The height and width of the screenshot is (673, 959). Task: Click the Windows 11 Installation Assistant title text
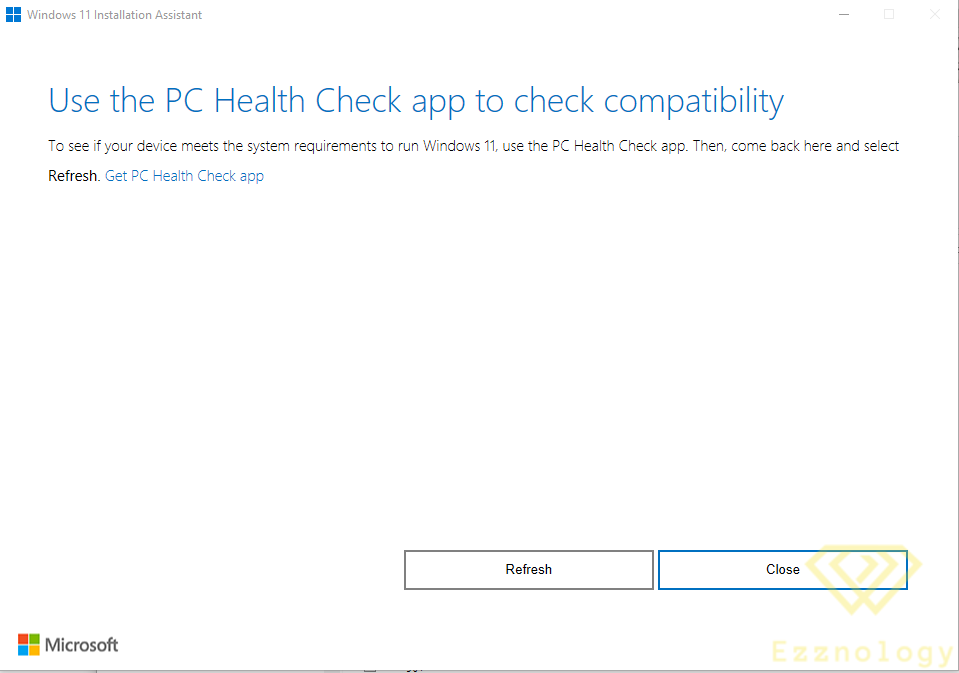[115, 15]
